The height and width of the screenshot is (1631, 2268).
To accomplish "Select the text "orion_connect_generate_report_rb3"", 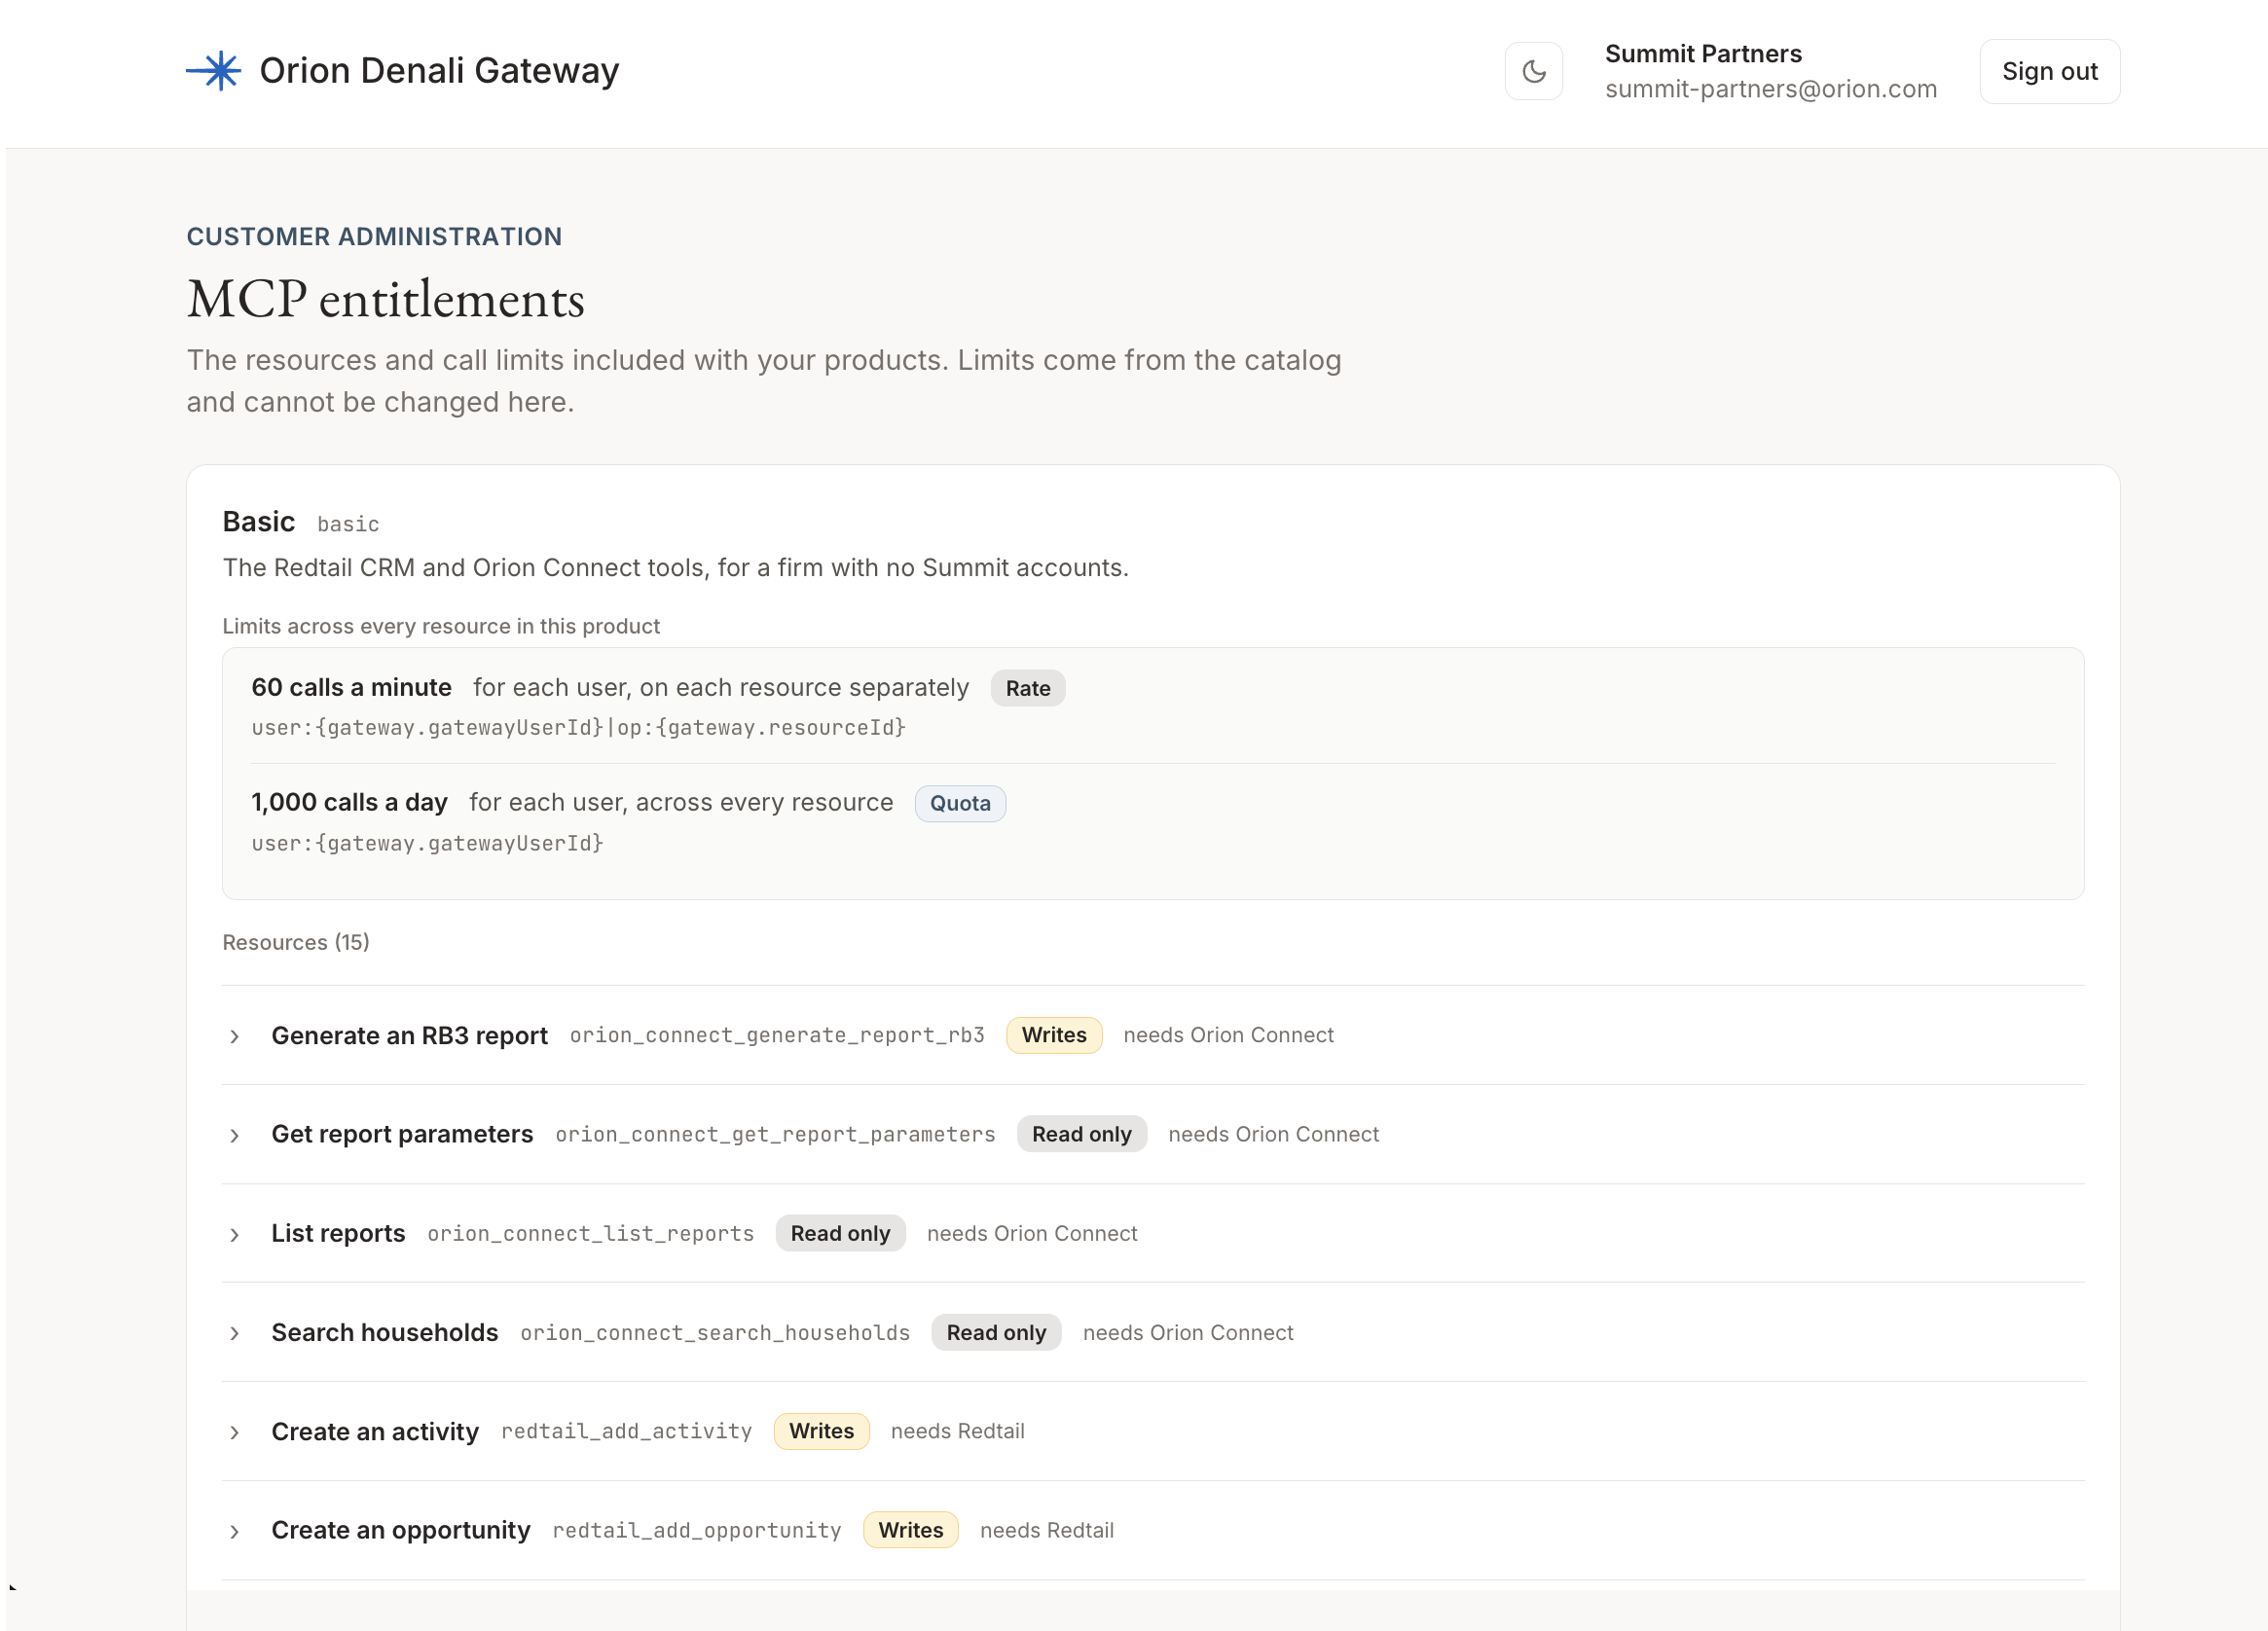I will 777,1035.
